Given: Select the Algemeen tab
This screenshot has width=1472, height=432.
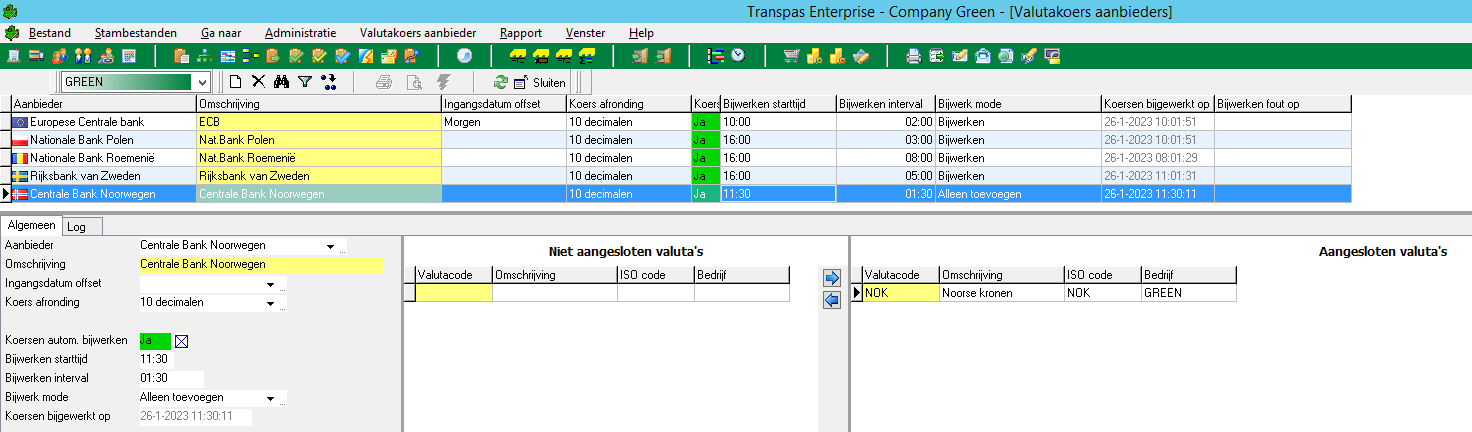Looking at the screenshot, I should (31, 226).
